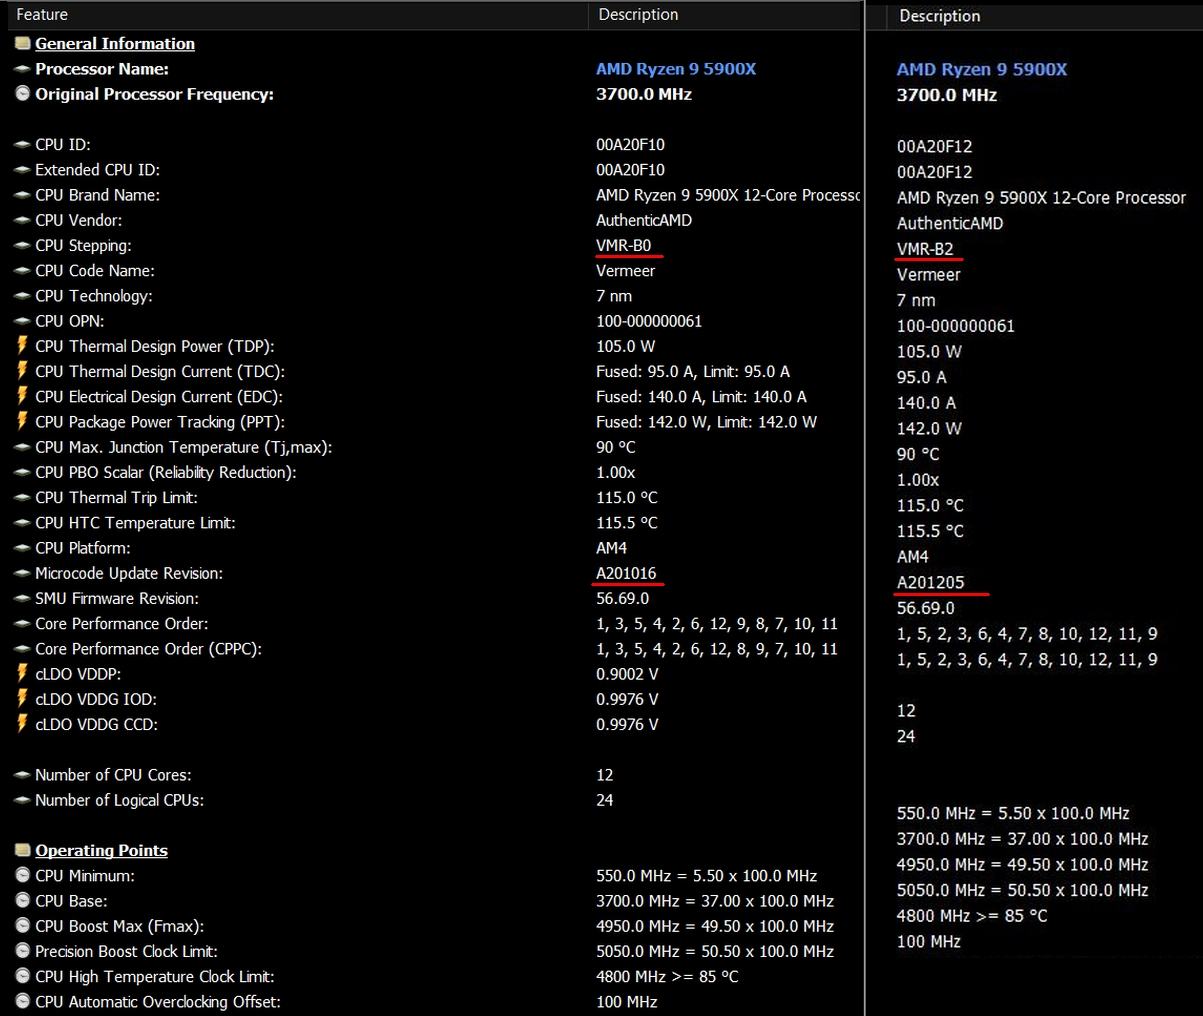Click the clock icon beside CPU Minimum
The width and height of the screenshot is (1203, 1016).
[x=22, y=875]
